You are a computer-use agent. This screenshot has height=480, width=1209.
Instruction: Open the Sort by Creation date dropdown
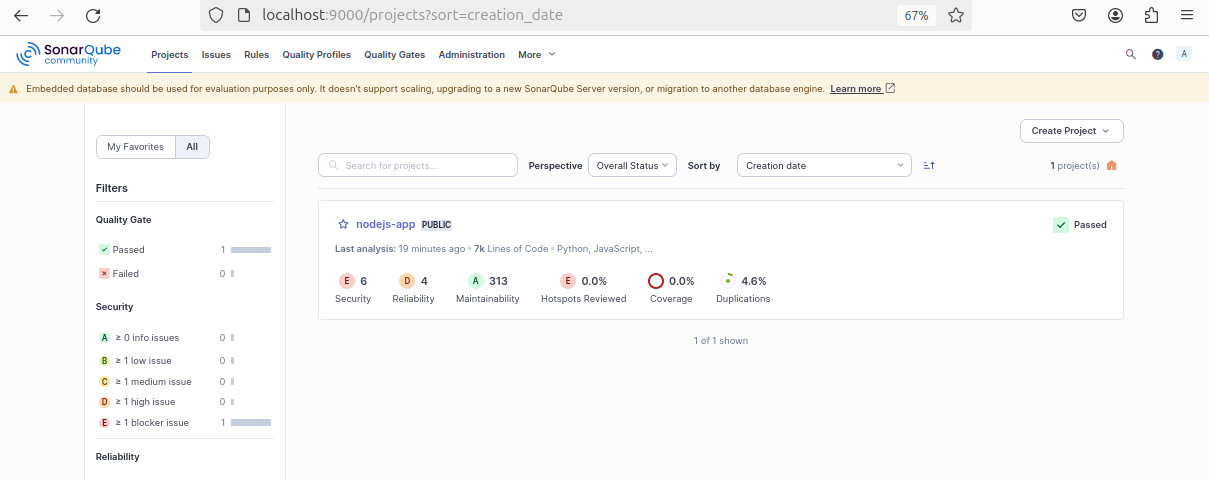[x=824, y=165]
